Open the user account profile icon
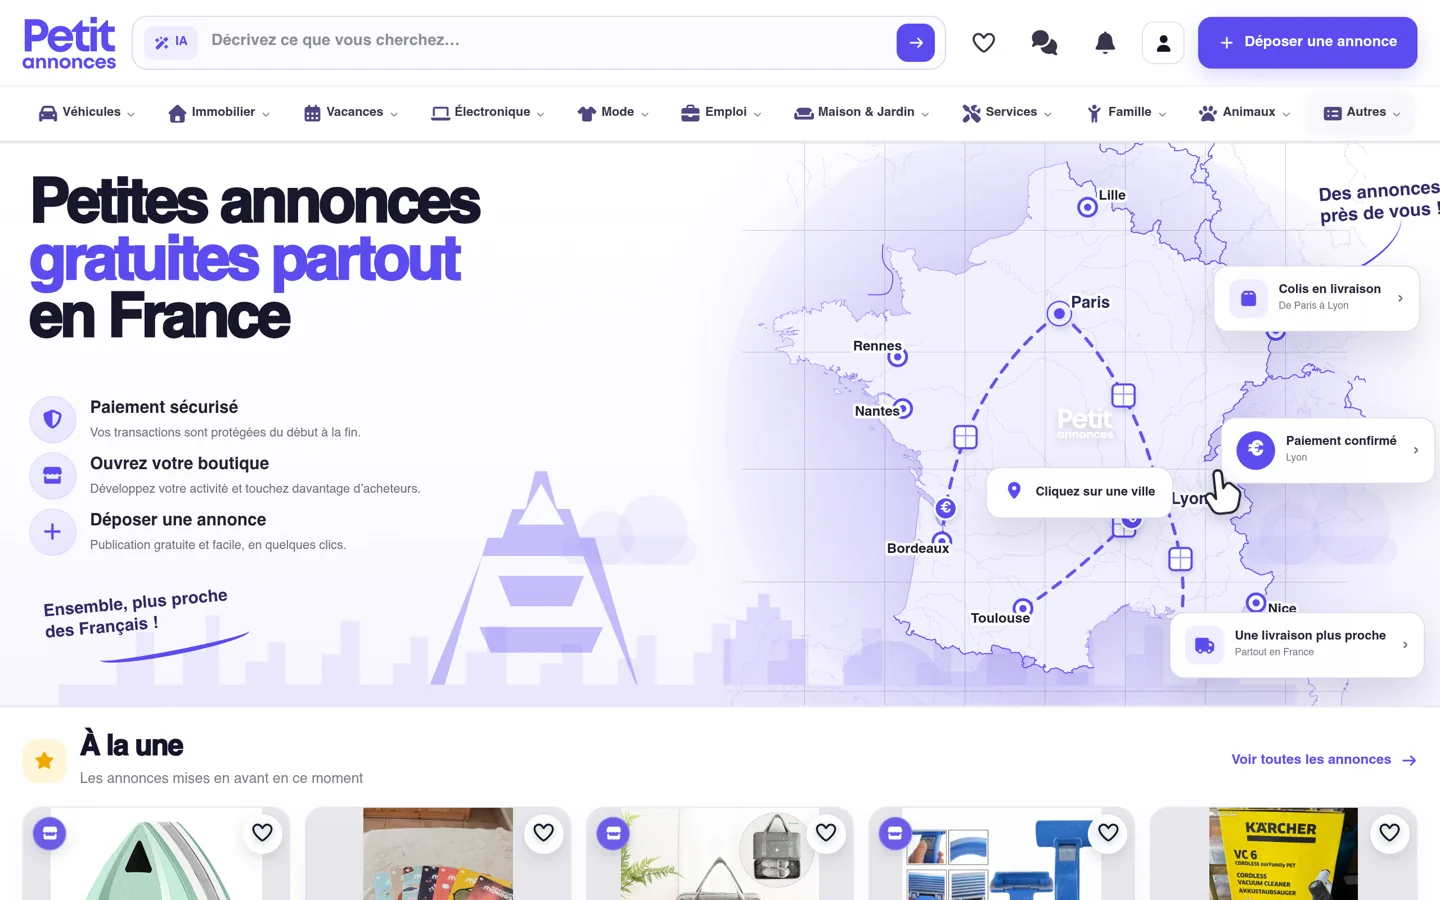Image resolution: width=1440 pixels, height=900 pixels. click(x=1163, y=43)
